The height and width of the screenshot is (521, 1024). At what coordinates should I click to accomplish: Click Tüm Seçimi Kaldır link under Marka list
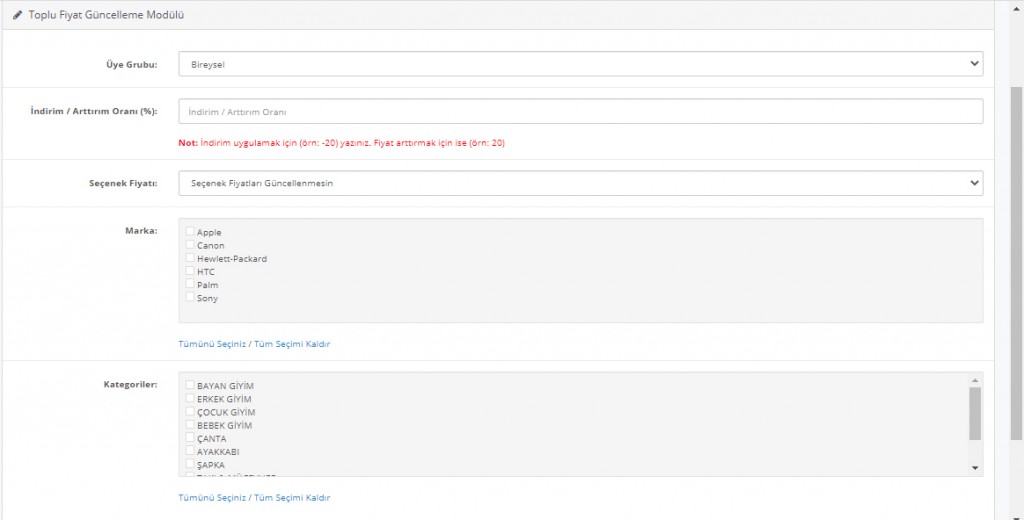coord(291,344)
